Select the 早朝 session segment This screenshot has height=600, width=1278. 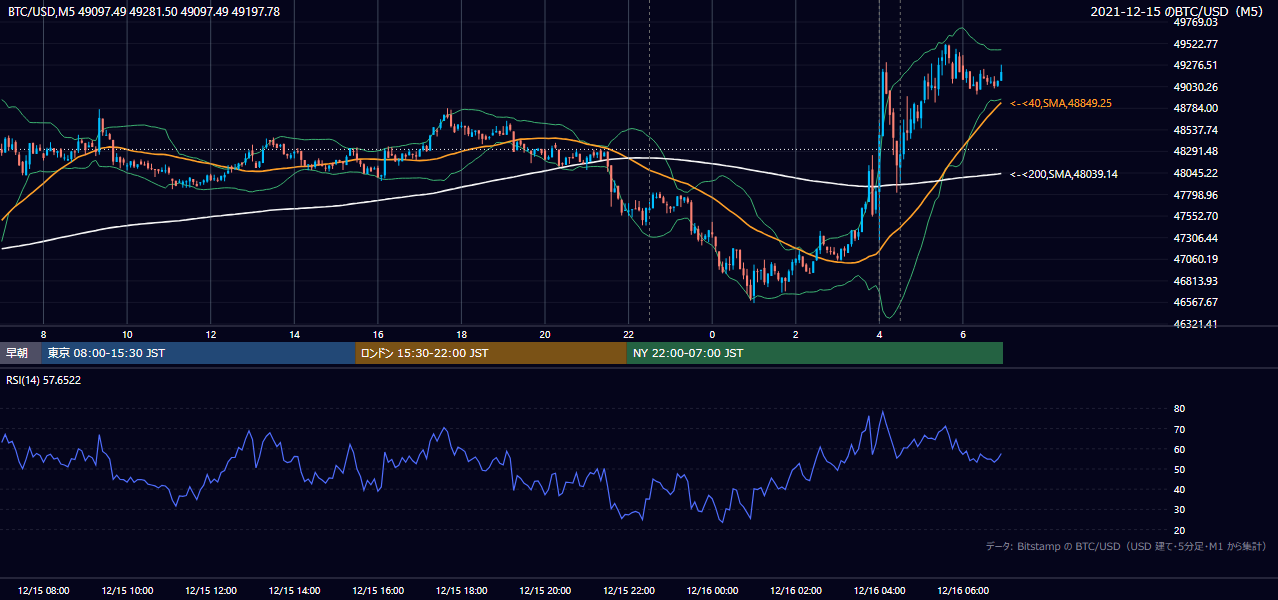pos(20,353)
